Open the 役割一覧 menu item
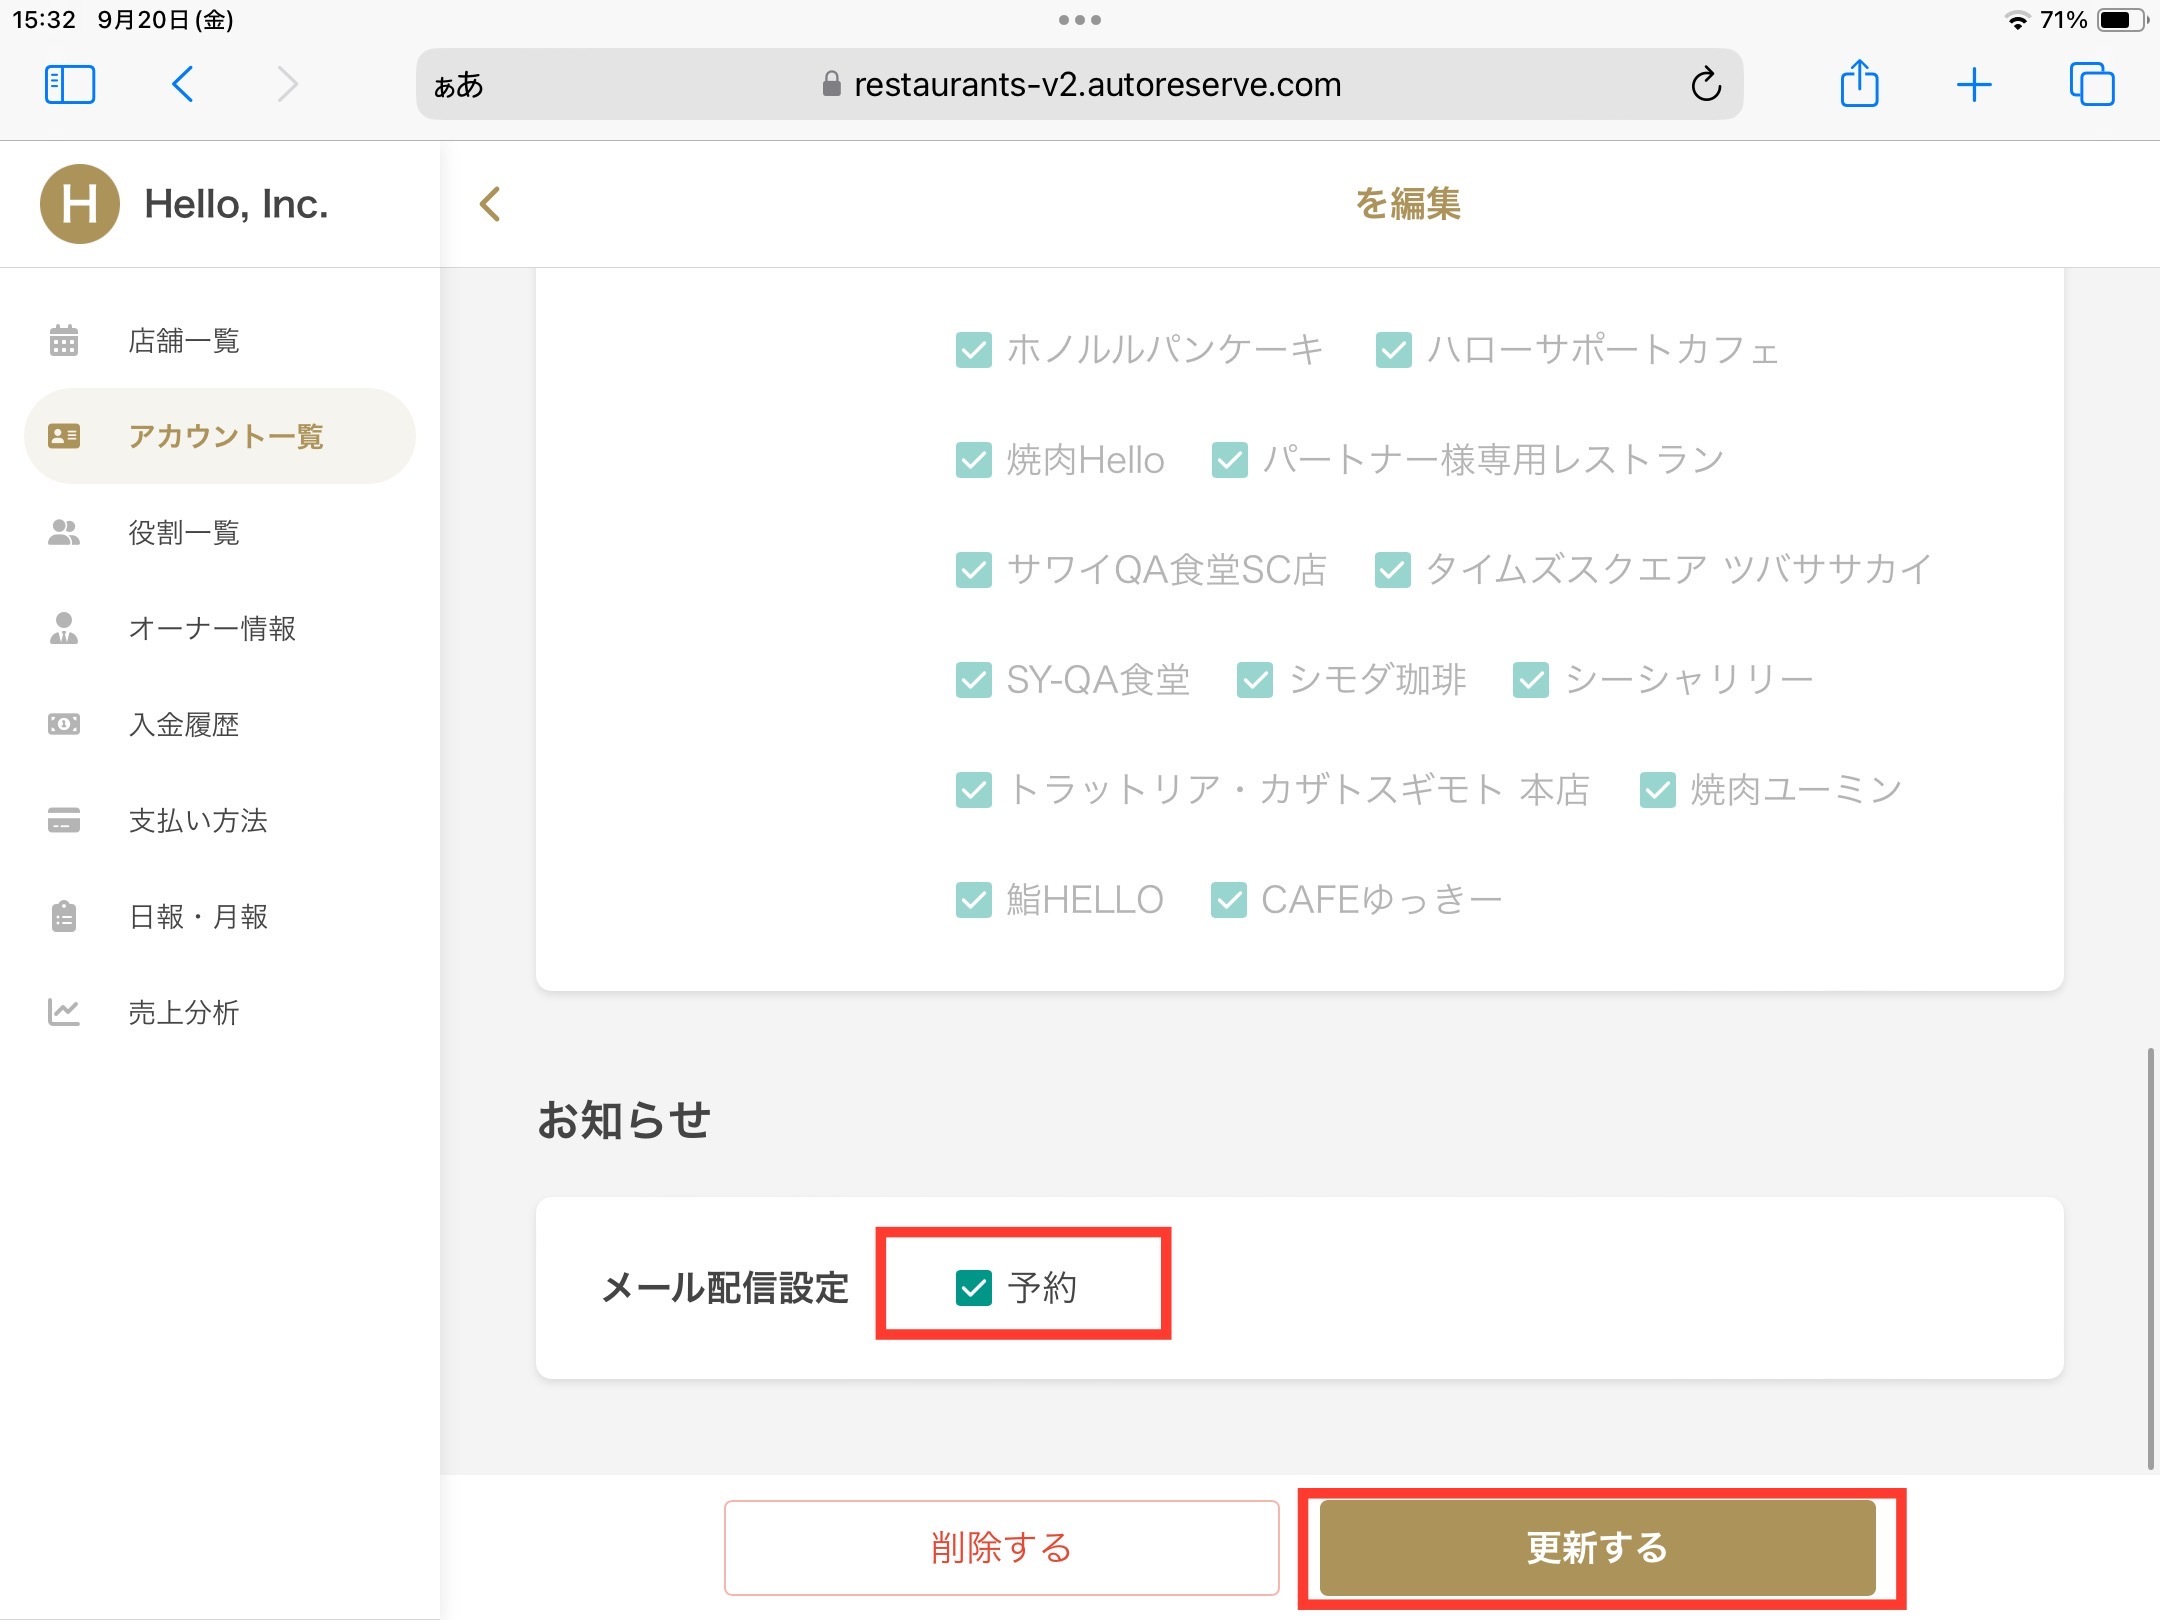This screenshot has width=2160, height=1620. (x=184, y=533)
